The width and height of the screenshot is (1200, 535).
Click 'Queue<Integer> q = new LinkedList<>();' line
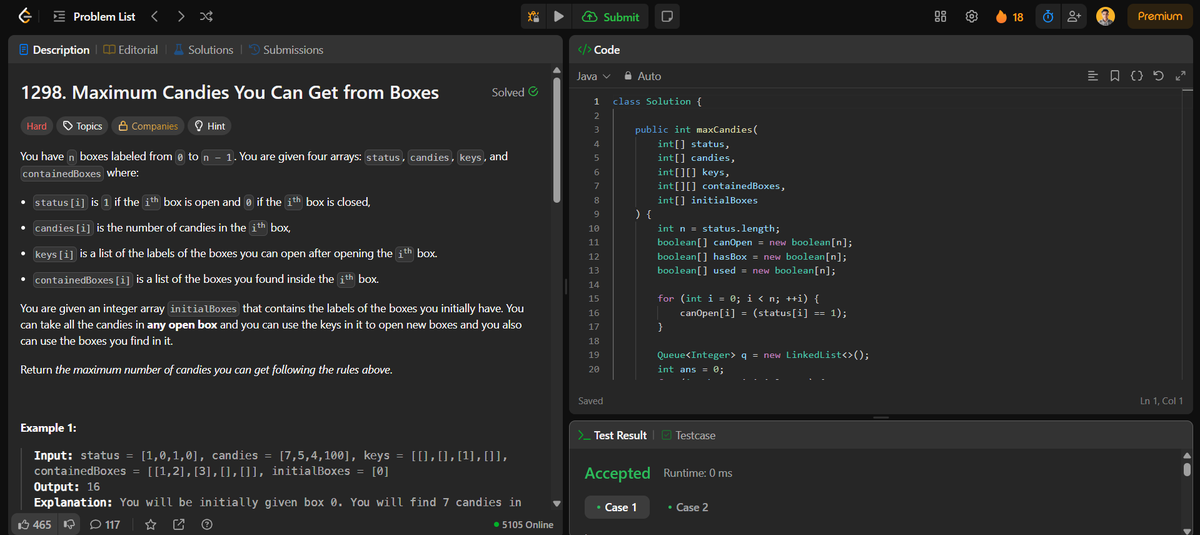[763, 355]
